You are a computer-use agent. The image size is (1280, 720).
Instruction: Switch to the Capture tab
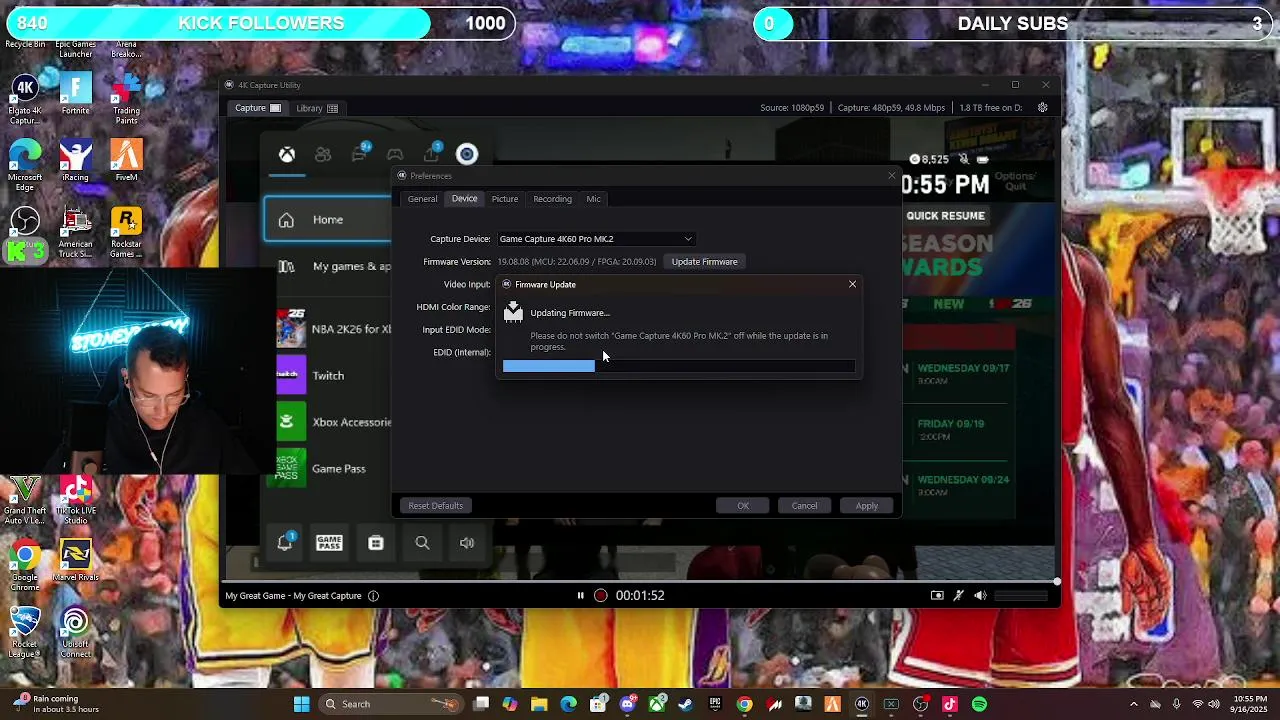click(x=258, y=108)
